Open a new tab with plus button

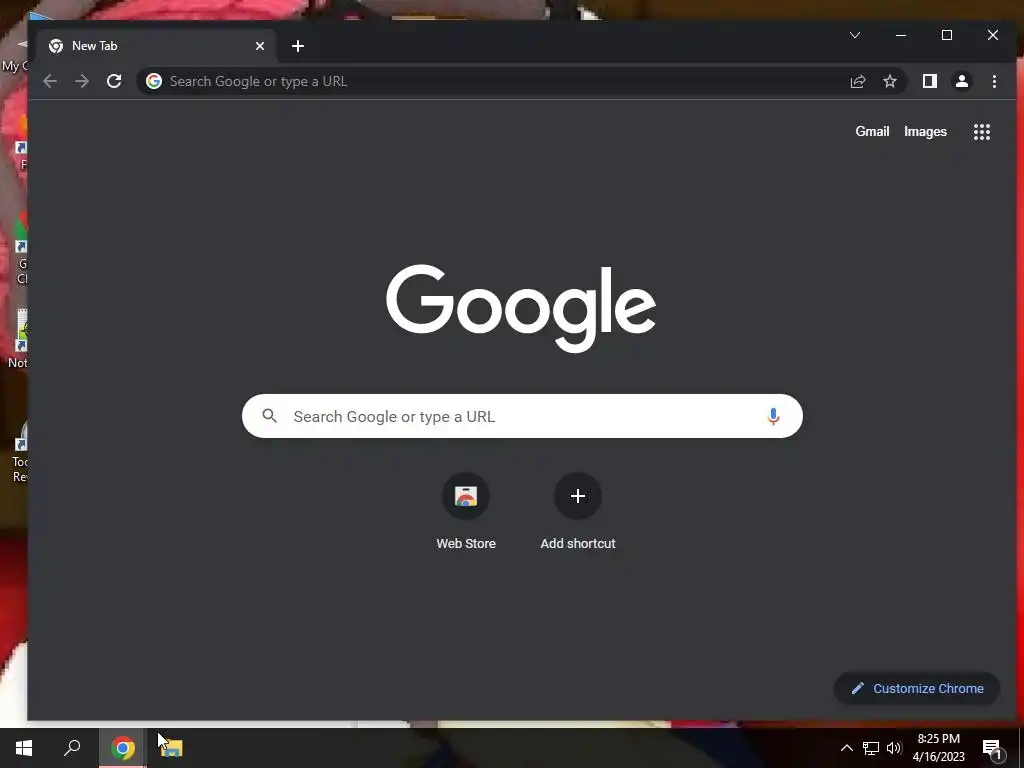click(x=298, y=46)
